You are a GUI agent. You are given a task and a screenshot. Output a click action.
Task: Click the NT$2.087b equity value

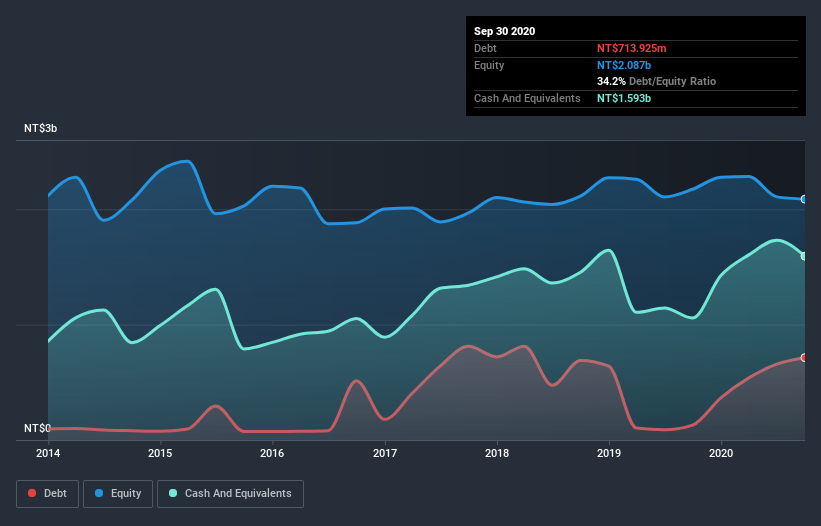point(624,65)
